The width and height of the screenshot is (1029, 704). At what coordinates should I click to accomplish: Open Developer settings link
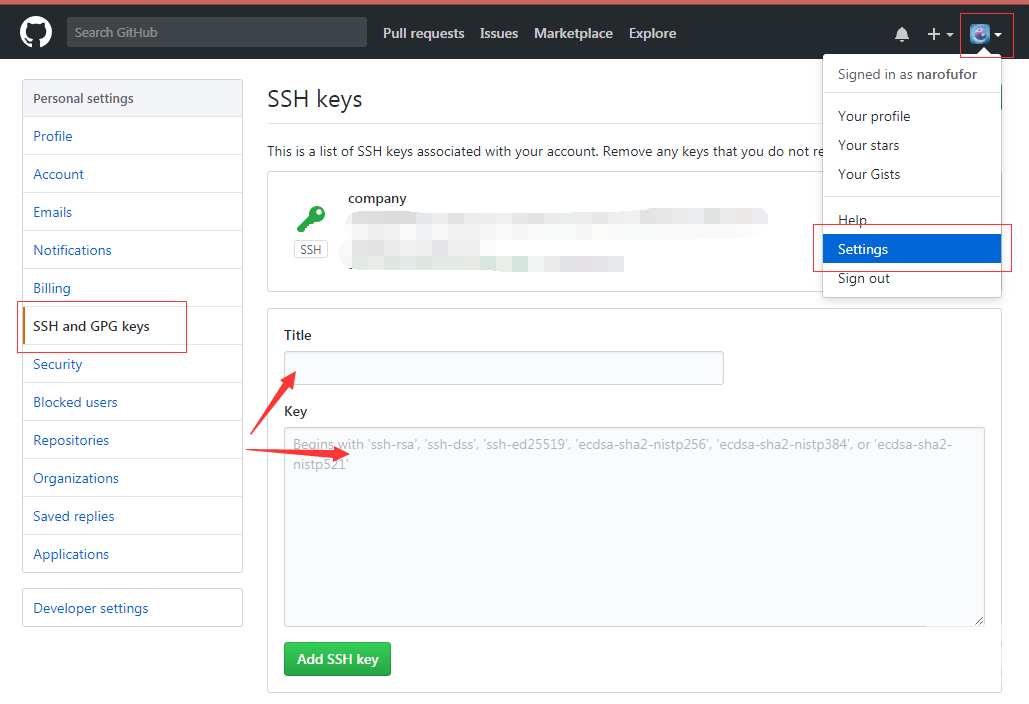[x=133, y=608]
